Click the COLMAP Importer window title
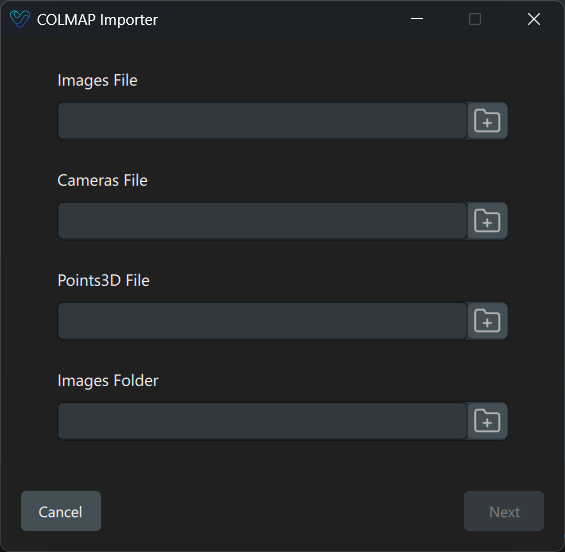The width and height of the screenshot is (565, 552). tap(97, 20)
